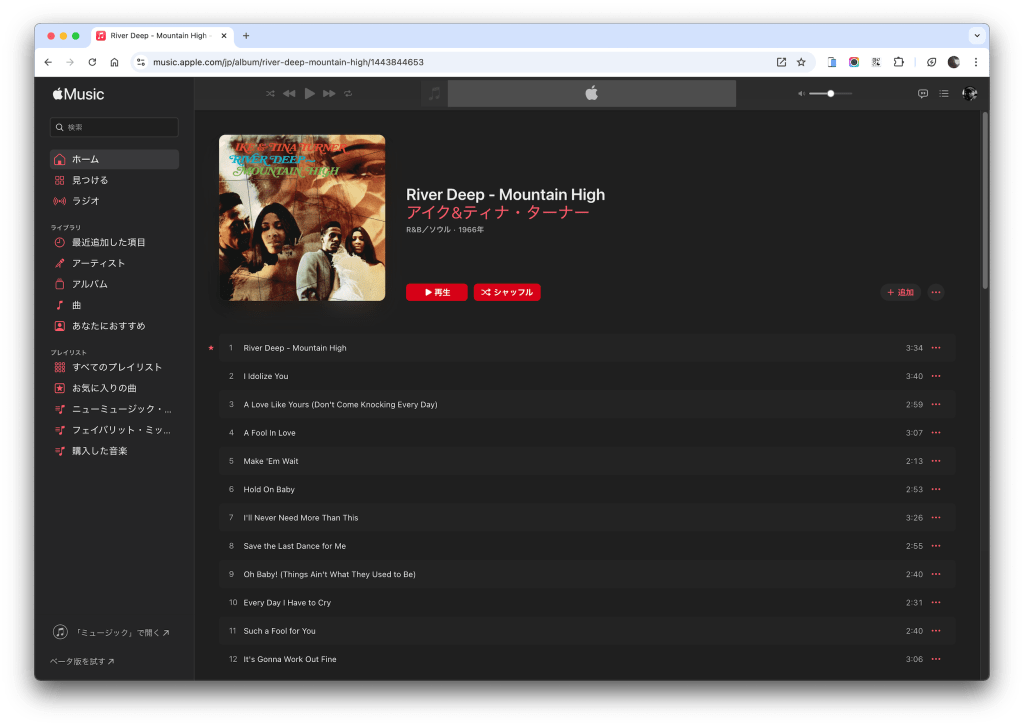The height and width of the screenshot is (726, 1024).
Task: Open more options for I Idolize You
Action: pos(936,376)
